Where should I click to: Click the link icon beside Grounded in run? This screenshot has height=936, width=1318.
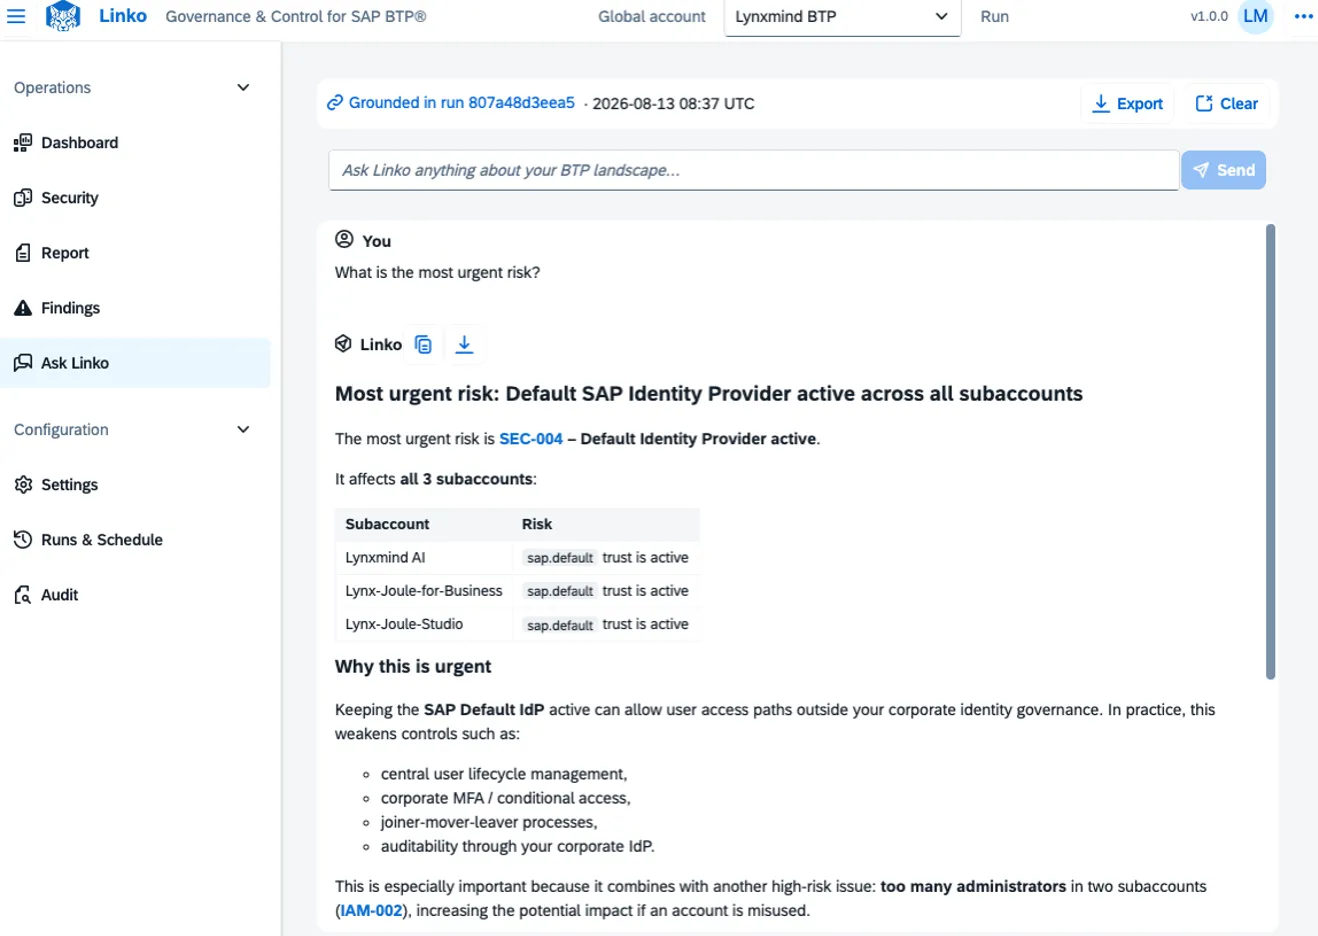click(335, 103)
